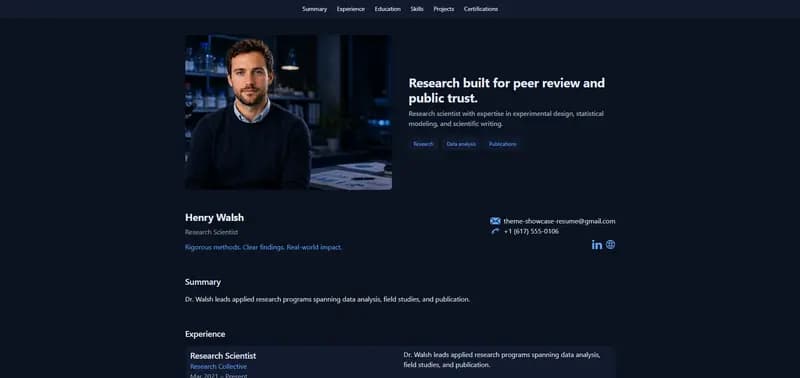Click the 'Research Scientist' subtitle under the name
The height and width of the screenshot is (378, 800).
pyautogui.click(x=211, y=232)
